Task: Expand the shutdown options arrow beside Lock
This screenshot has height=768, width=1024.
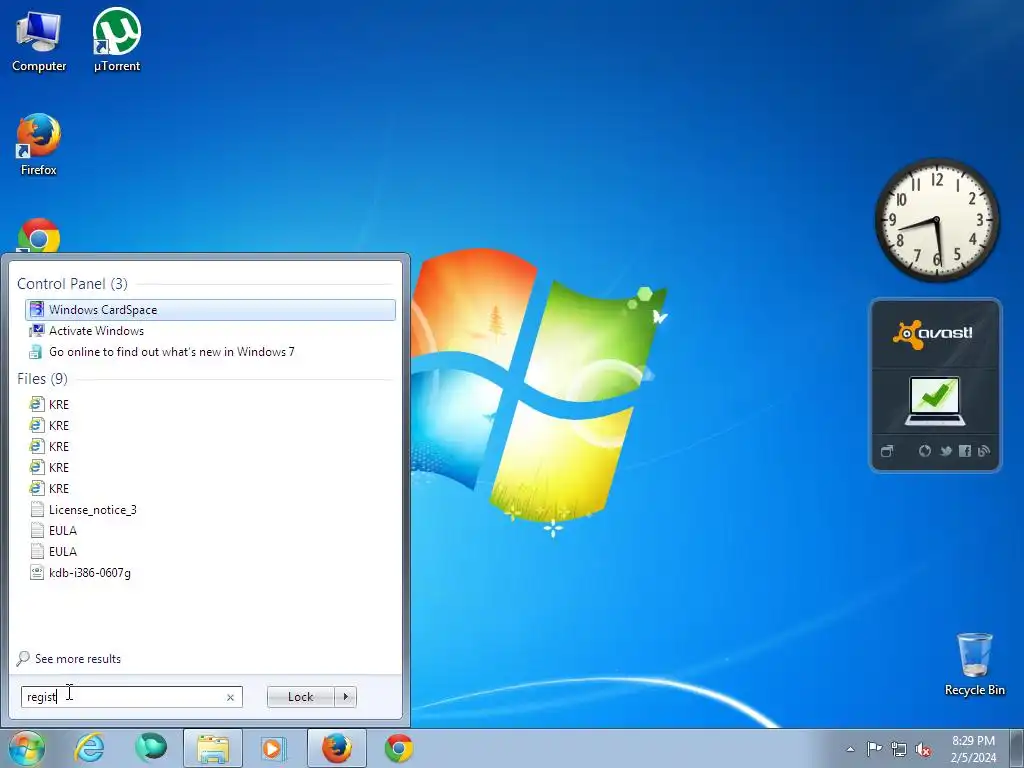Action: tap(345, 697)
